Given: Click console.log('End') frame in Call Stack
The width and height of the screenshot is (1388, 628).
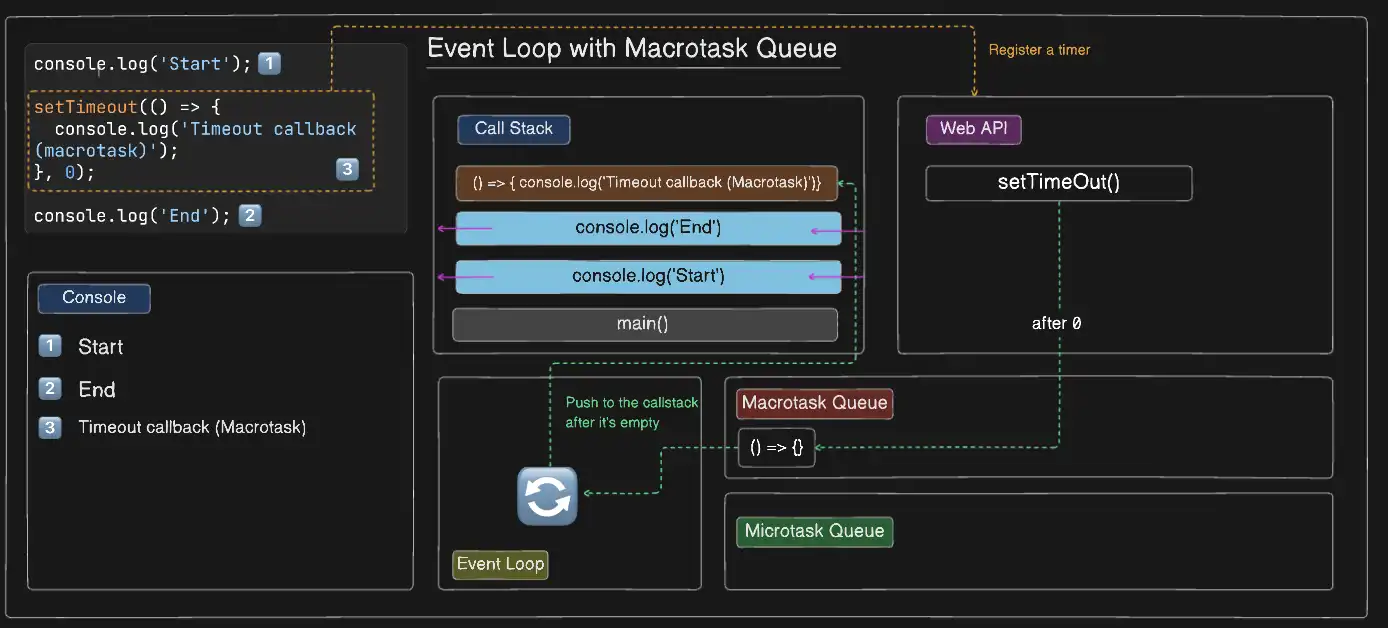Looking at the screenshot, I should 648,228.
